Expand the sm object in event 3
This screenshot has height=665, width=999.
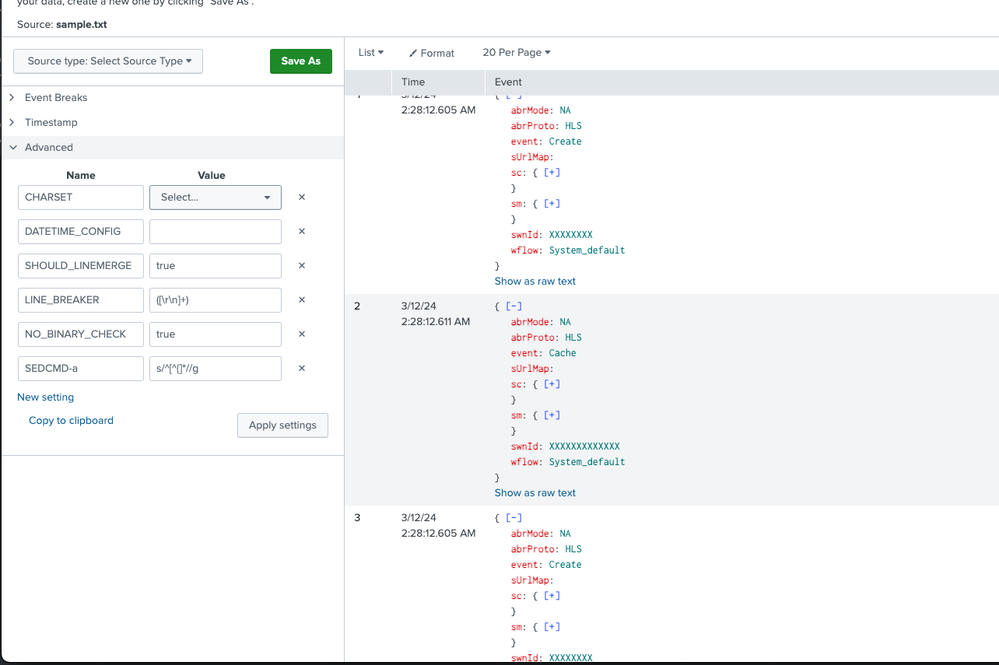tap(551, 627)
